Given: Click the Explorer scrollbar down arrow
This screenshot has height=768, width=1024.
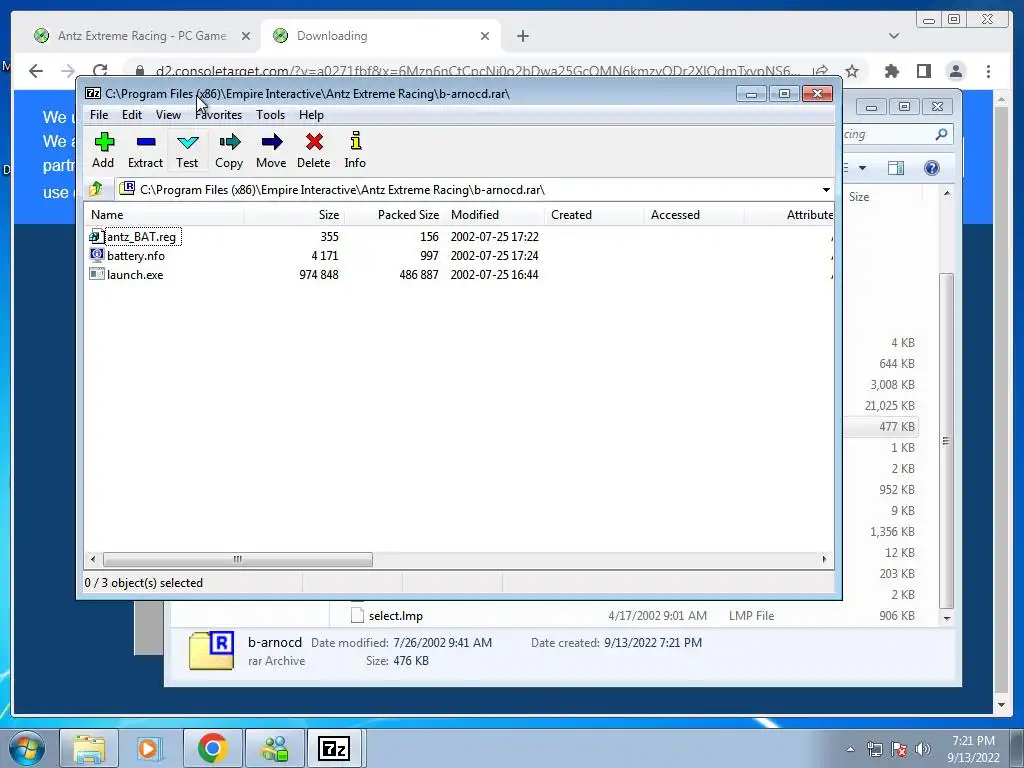Looking at the screenshot, I should (947, 618).
